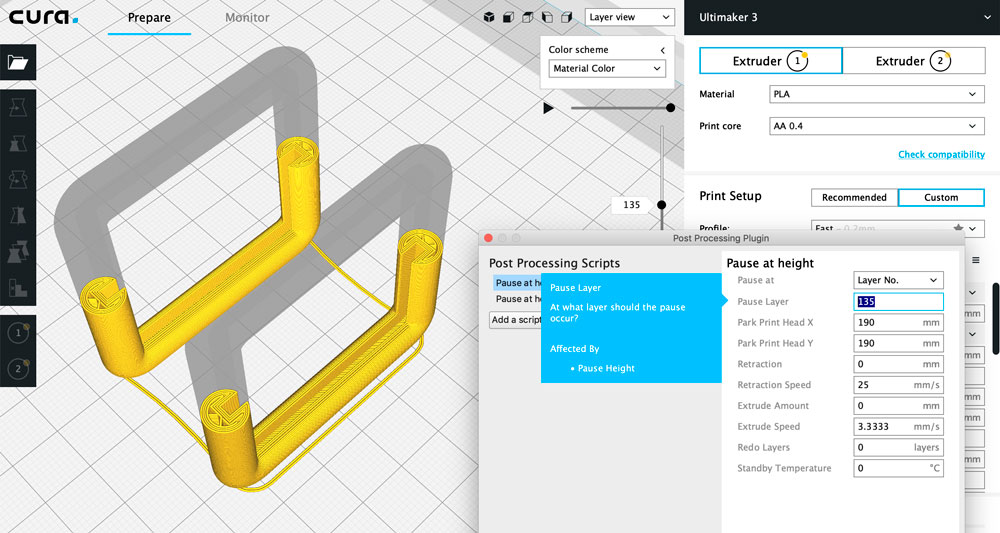Open the Pause at Layer No. dropdown
Screen dimensions: 1000x533
[x=898, y=280]
